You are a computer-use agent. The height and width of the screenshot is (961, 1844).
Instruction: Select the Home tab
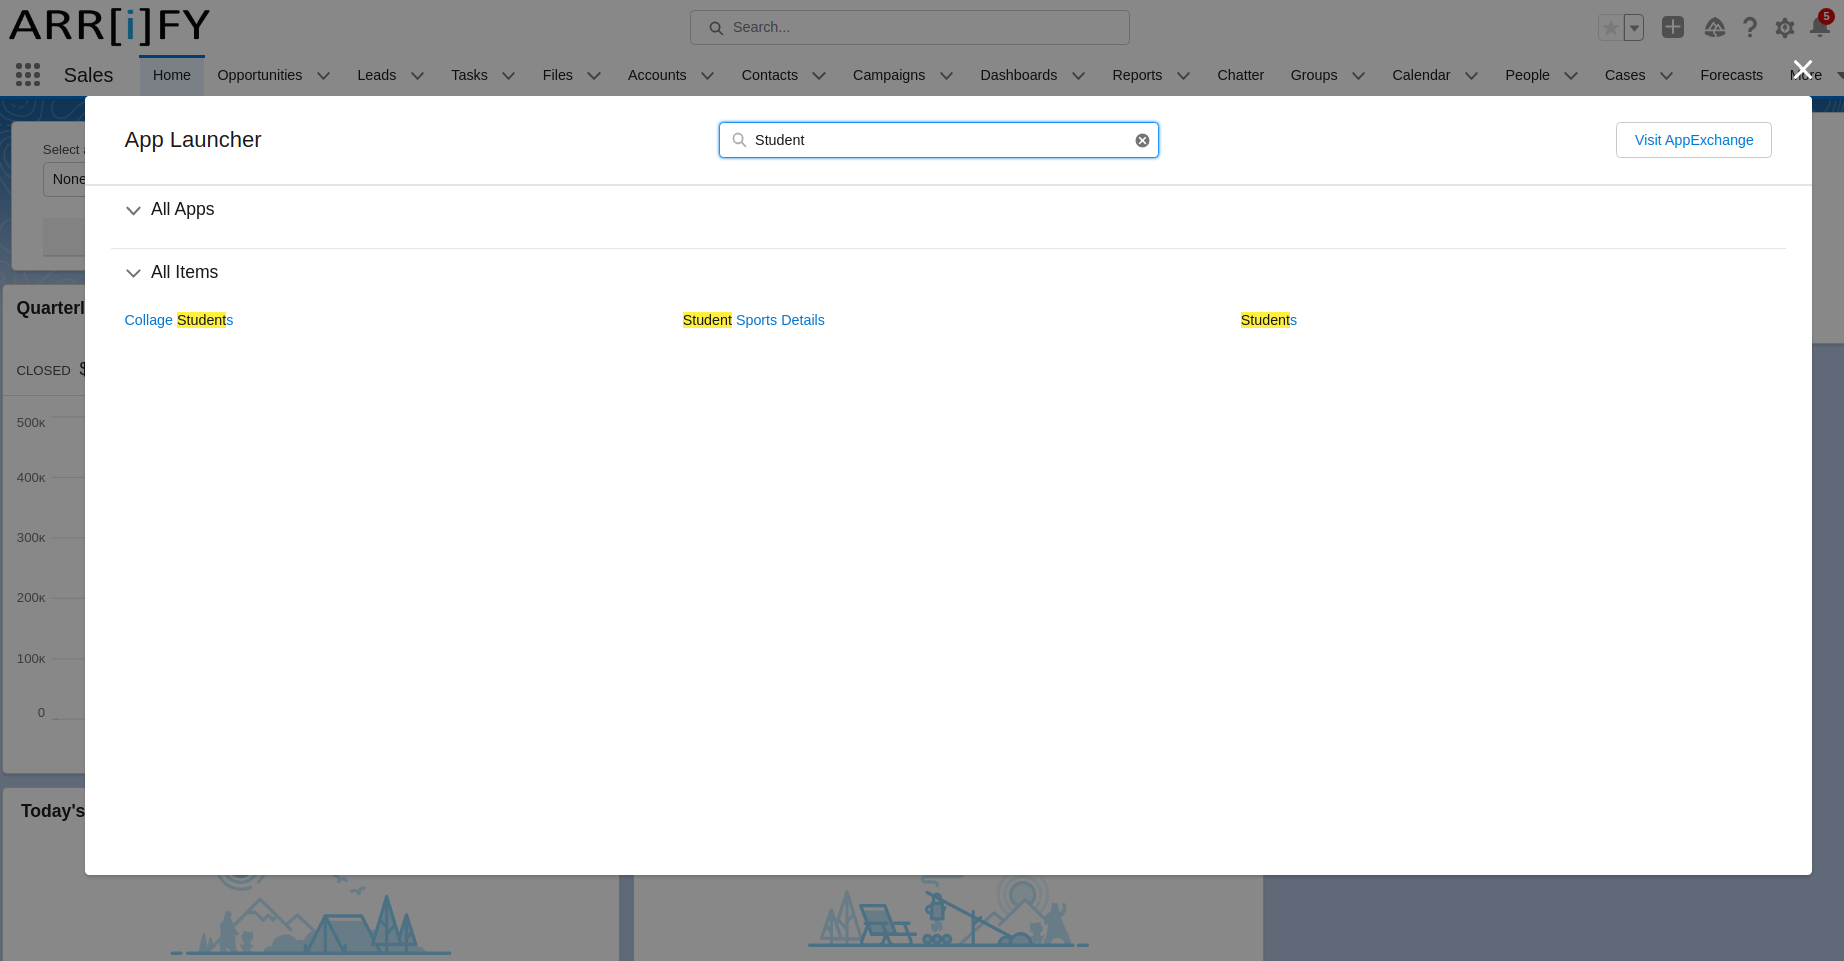point(171,75)
